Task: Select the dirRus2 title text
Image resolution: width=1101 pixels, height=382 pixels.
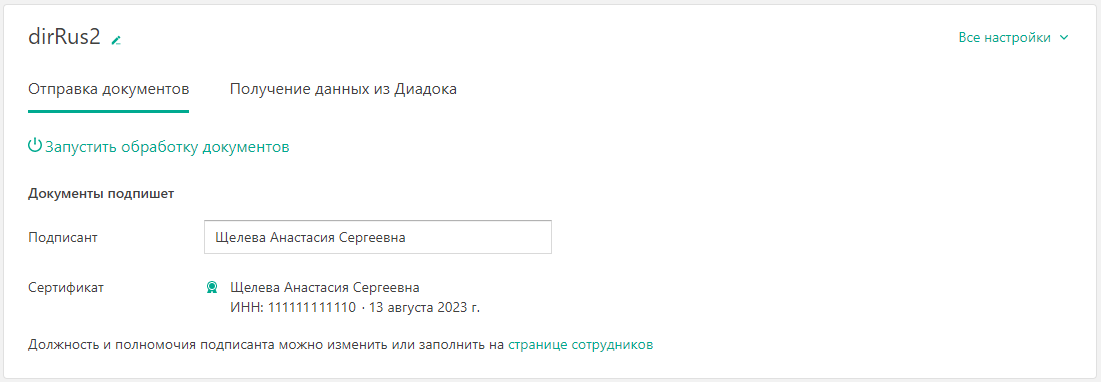Action: pyautogui.click(x=64, y=38)
